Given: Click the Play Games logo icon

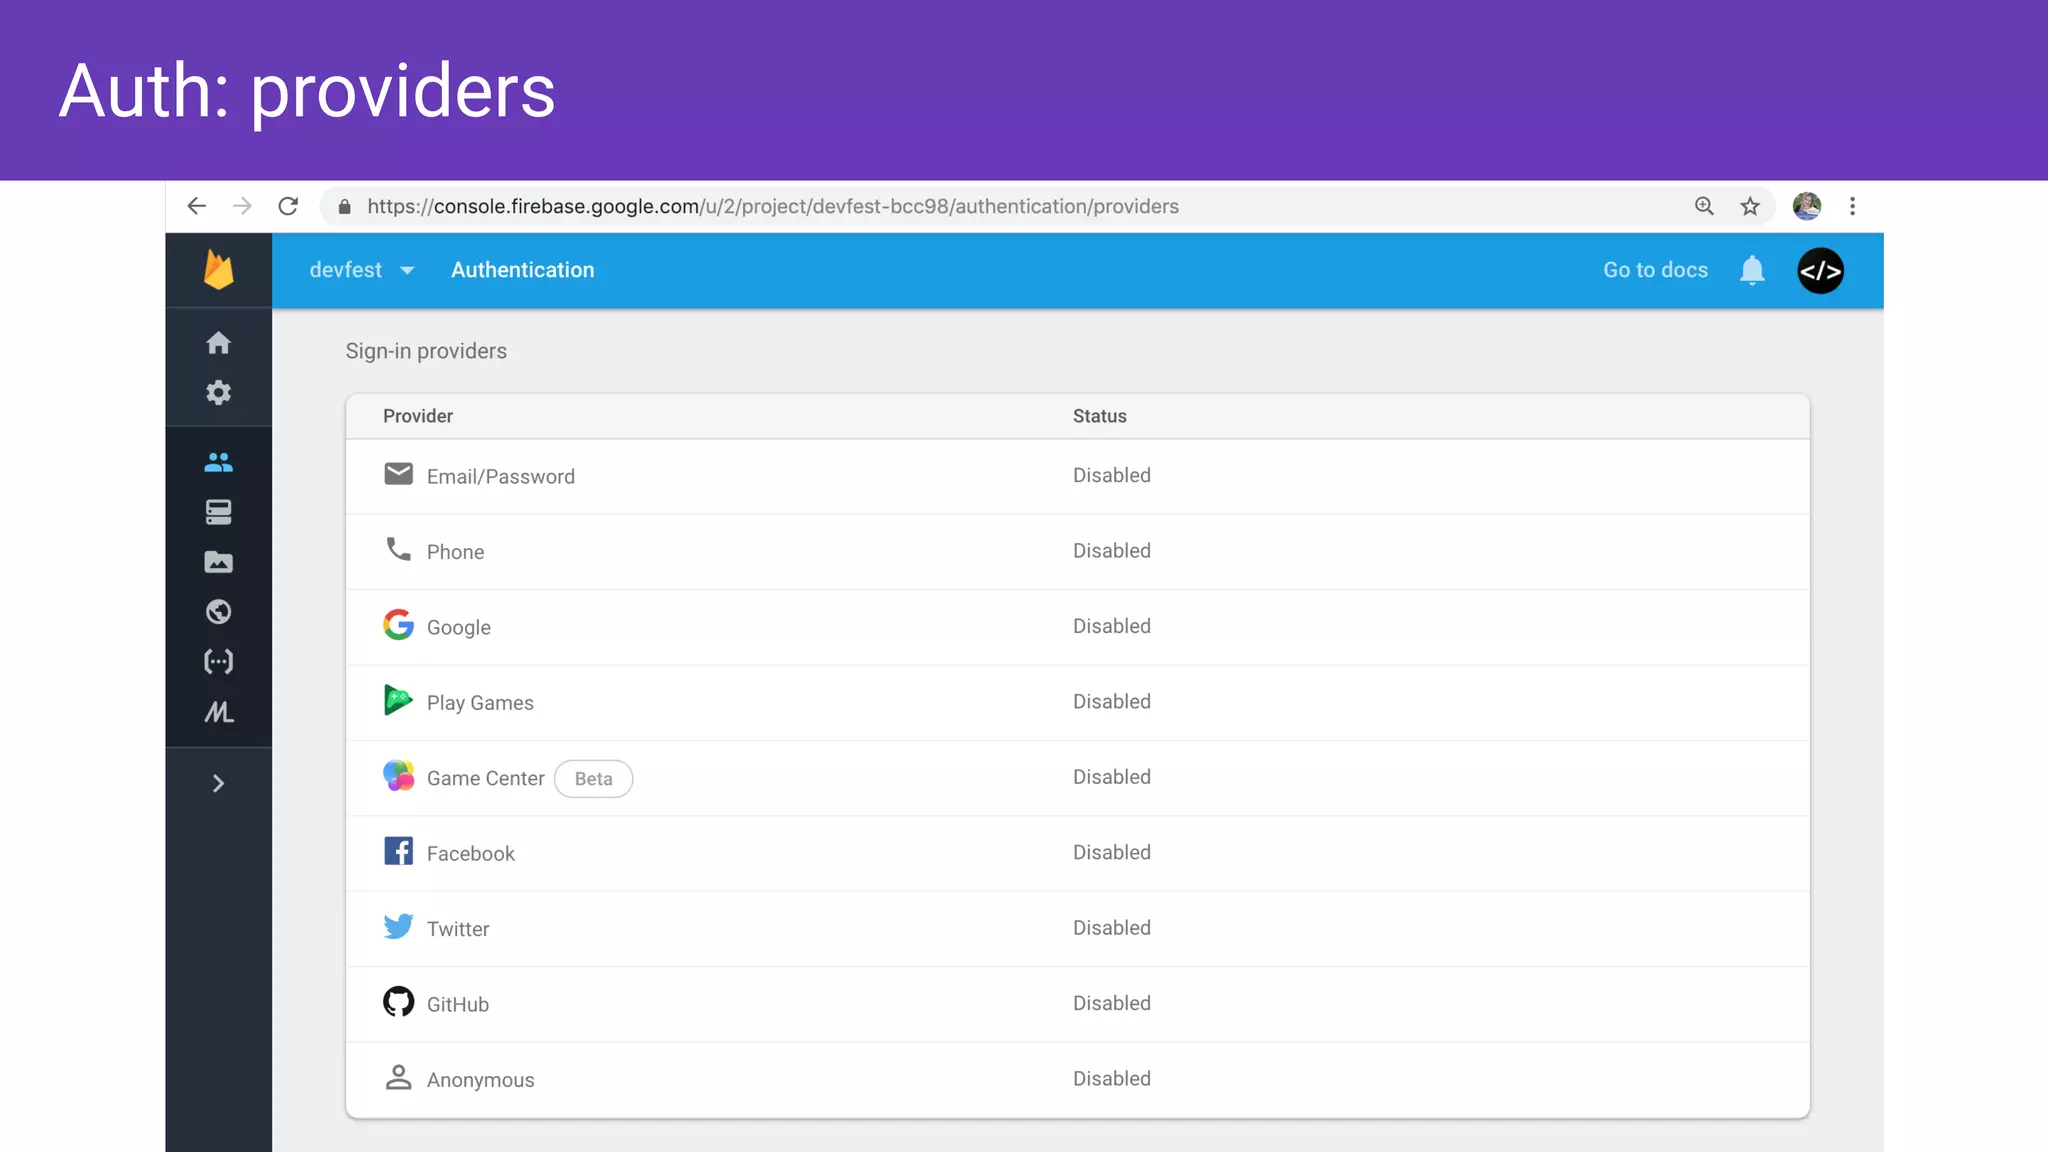Looking at the screenshot, I should coord(398,700).
